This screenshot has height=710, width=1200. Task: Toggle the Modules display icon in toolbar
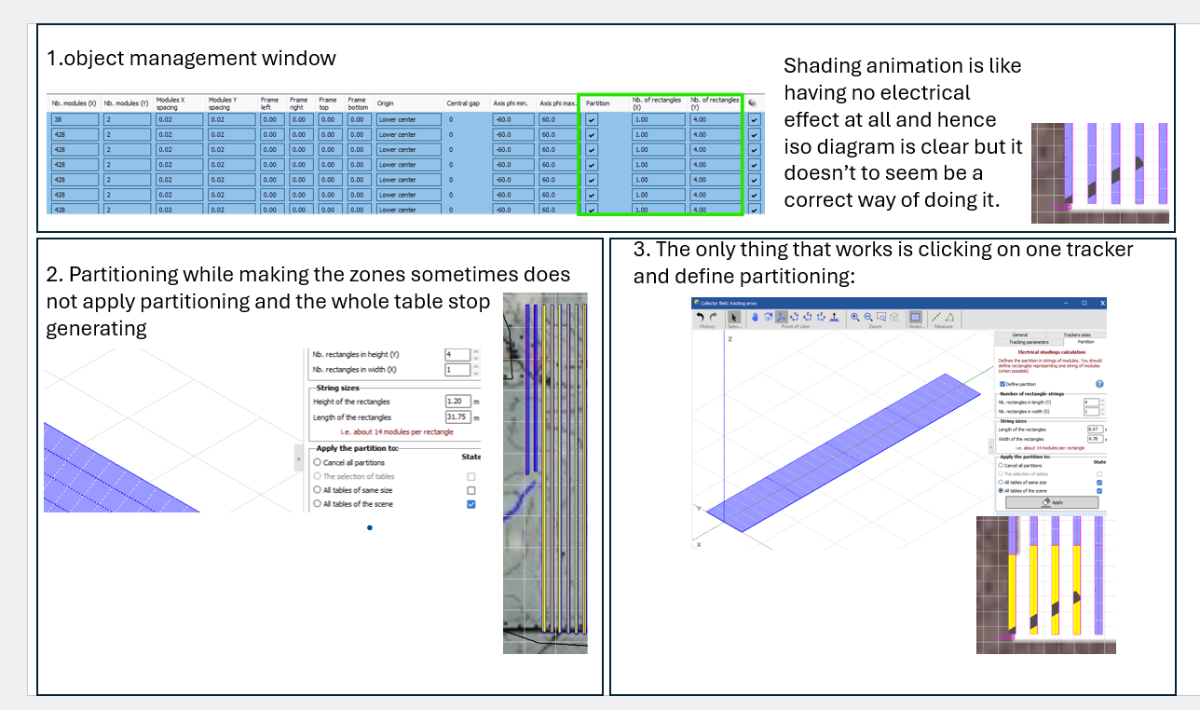coord(914,317)
